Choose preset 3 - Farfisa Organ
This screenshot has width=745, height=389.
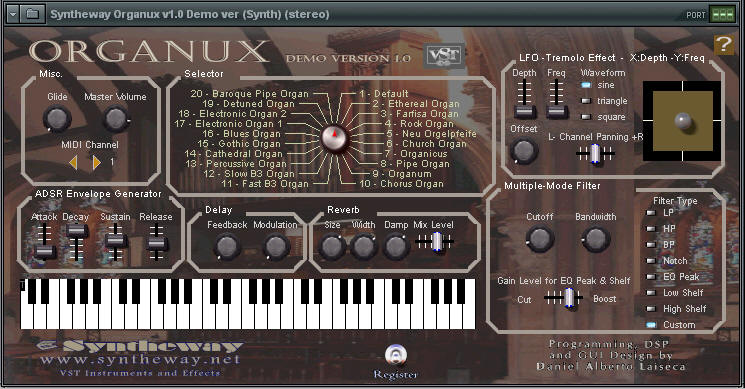point(420,114)
